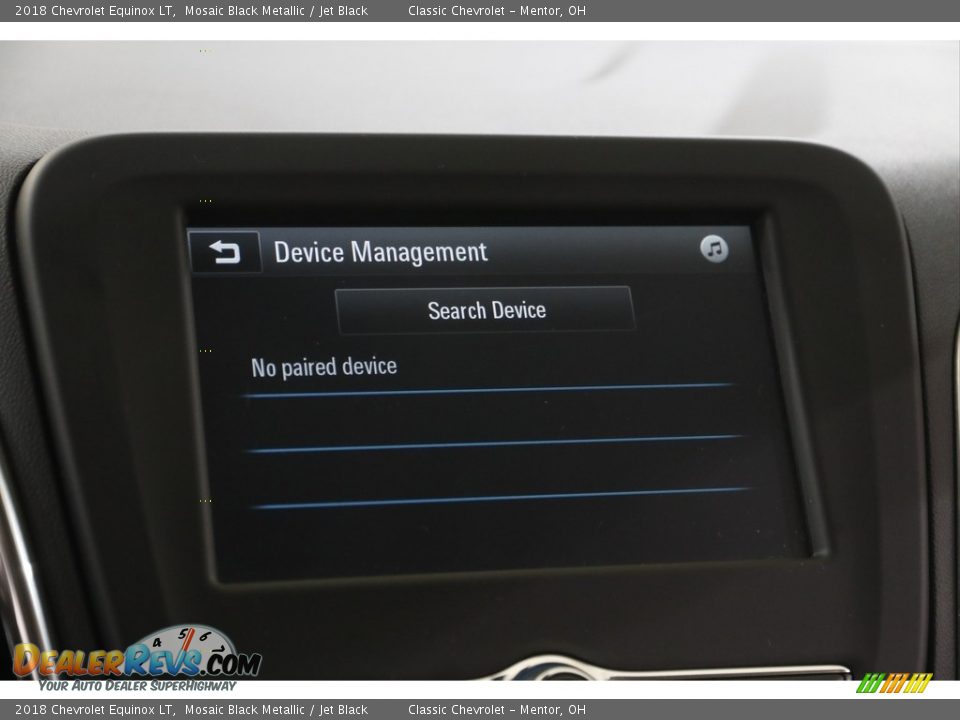Tap the music note audio icon
960x720 pixels.
point(714,249)
